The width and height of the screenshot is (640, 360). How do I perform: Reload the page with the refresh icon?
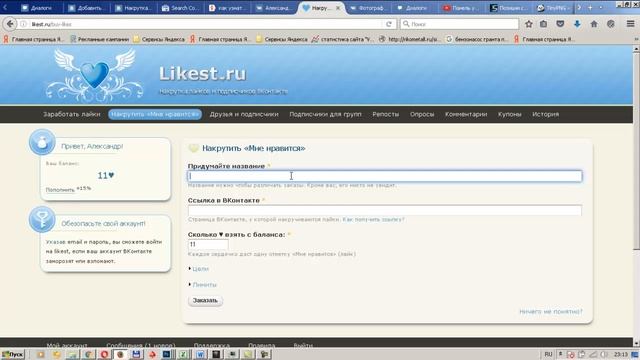pyautogui.click(x=389, y=24)
